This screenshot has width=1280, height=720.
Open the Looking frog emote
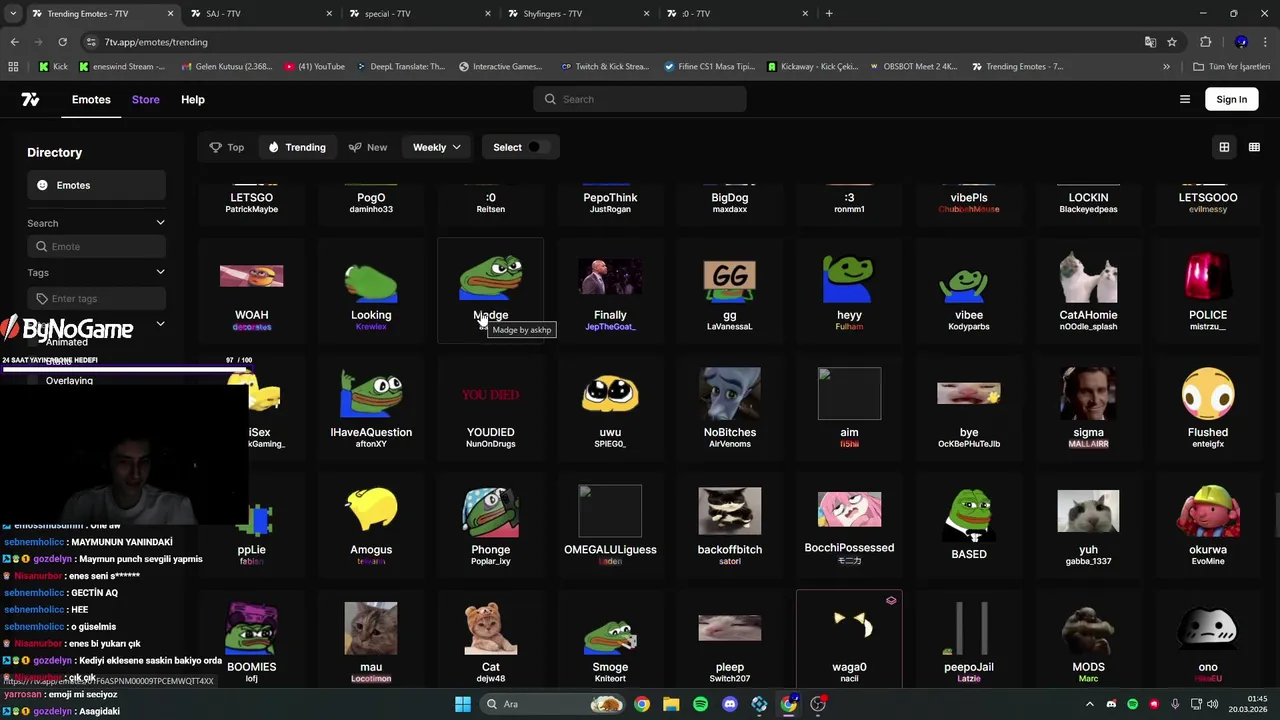coord(371,291)
